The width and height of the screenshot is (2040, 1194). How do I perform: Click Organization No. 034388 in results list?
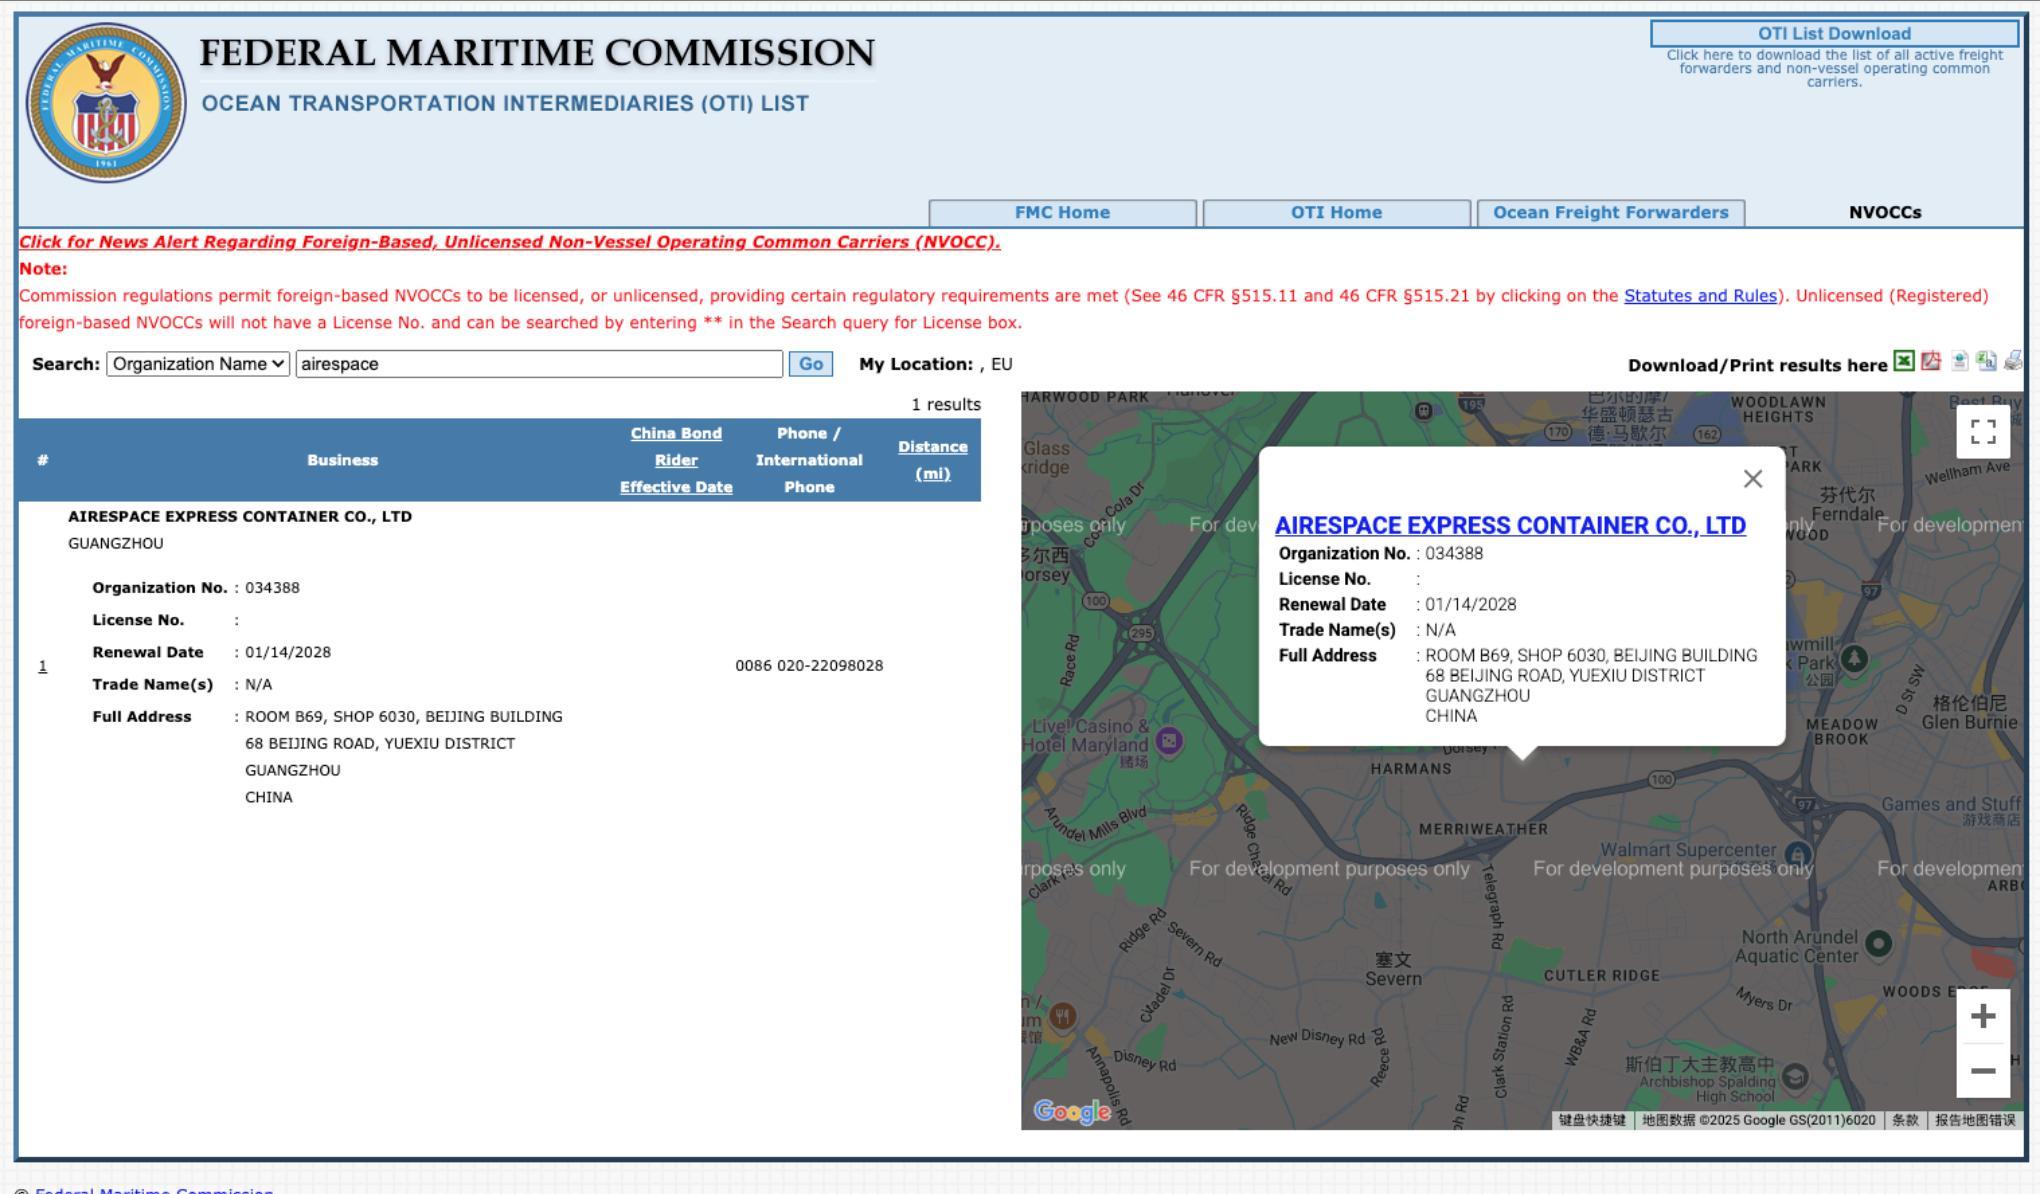point(272,588)
